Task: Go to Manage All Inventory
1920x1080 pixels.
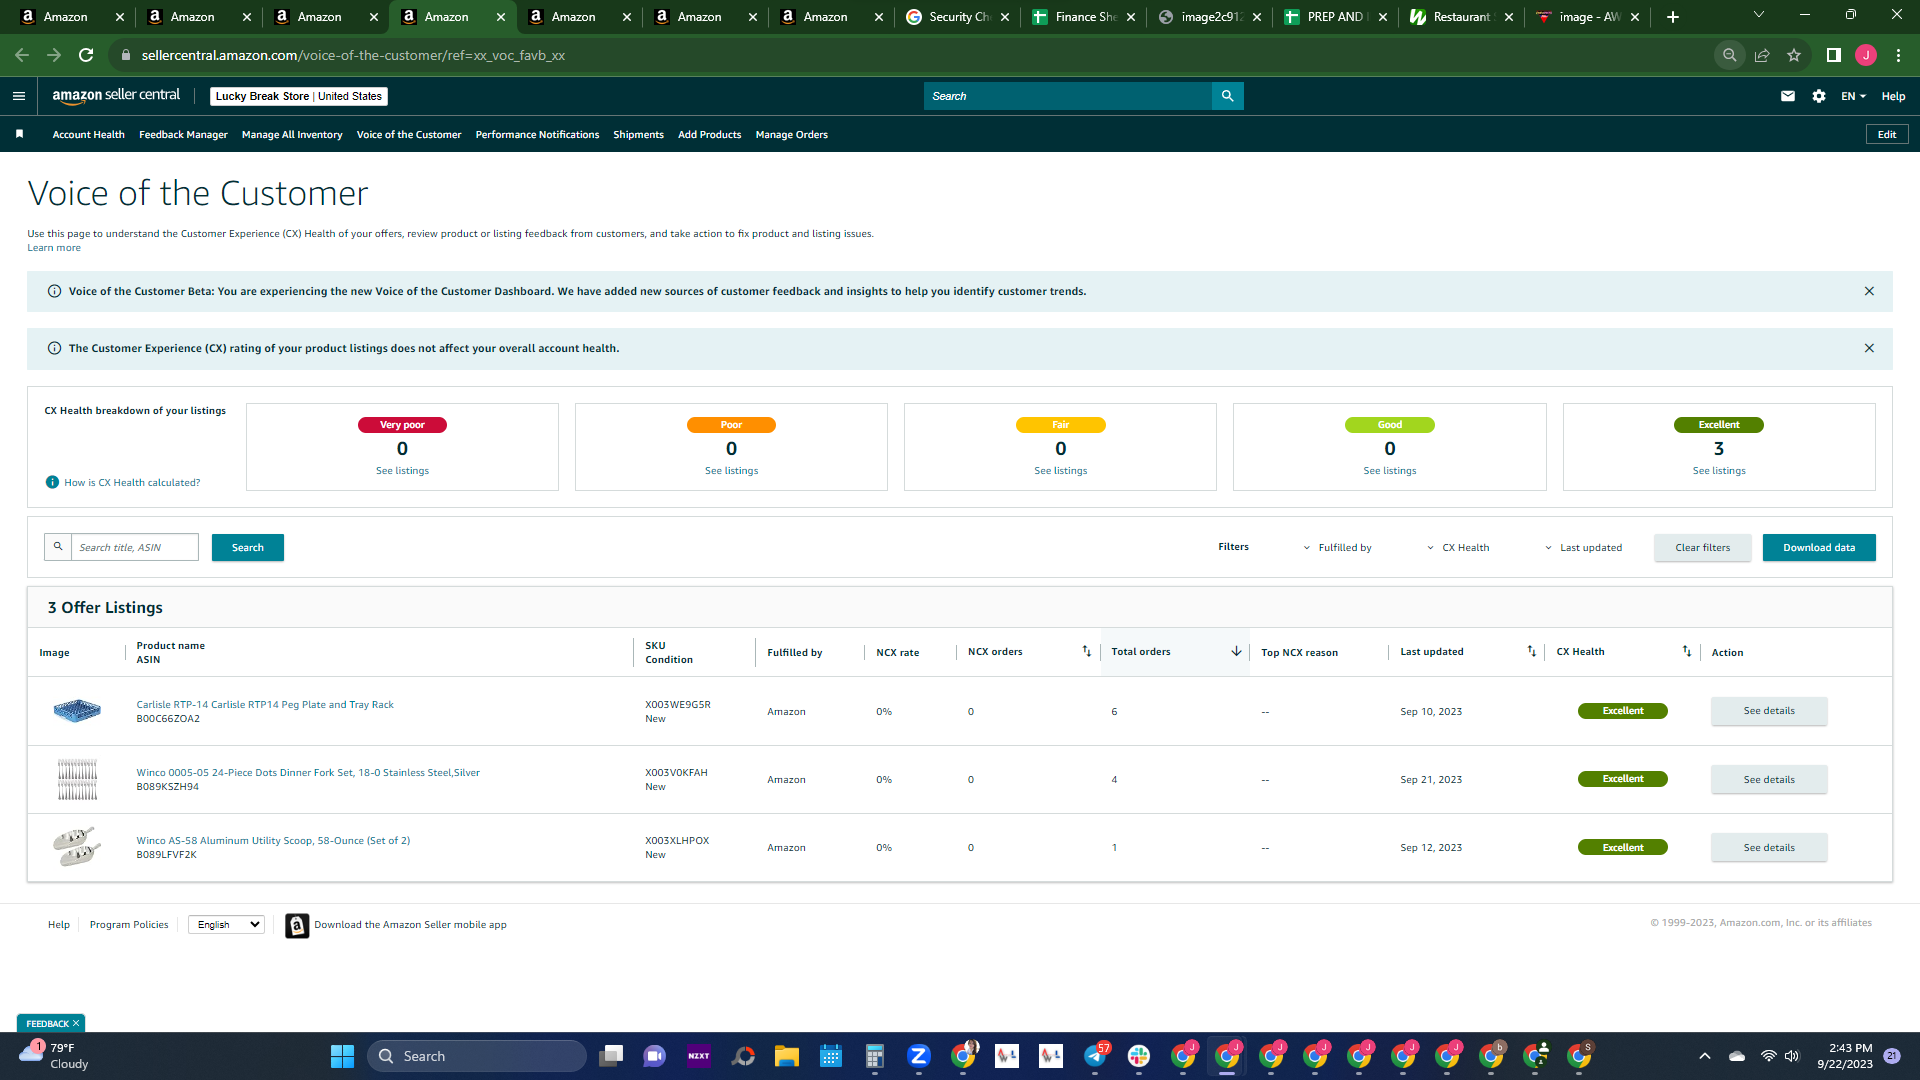Action: [x=292, y=134]
